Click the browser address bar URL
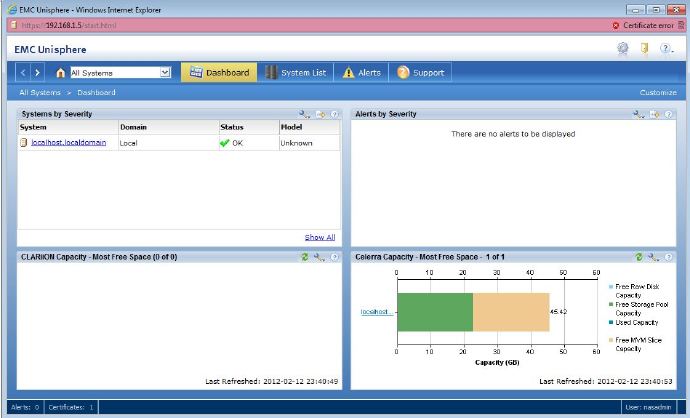The width and height of the screenshot is (690, 418). tap(69, 26)
